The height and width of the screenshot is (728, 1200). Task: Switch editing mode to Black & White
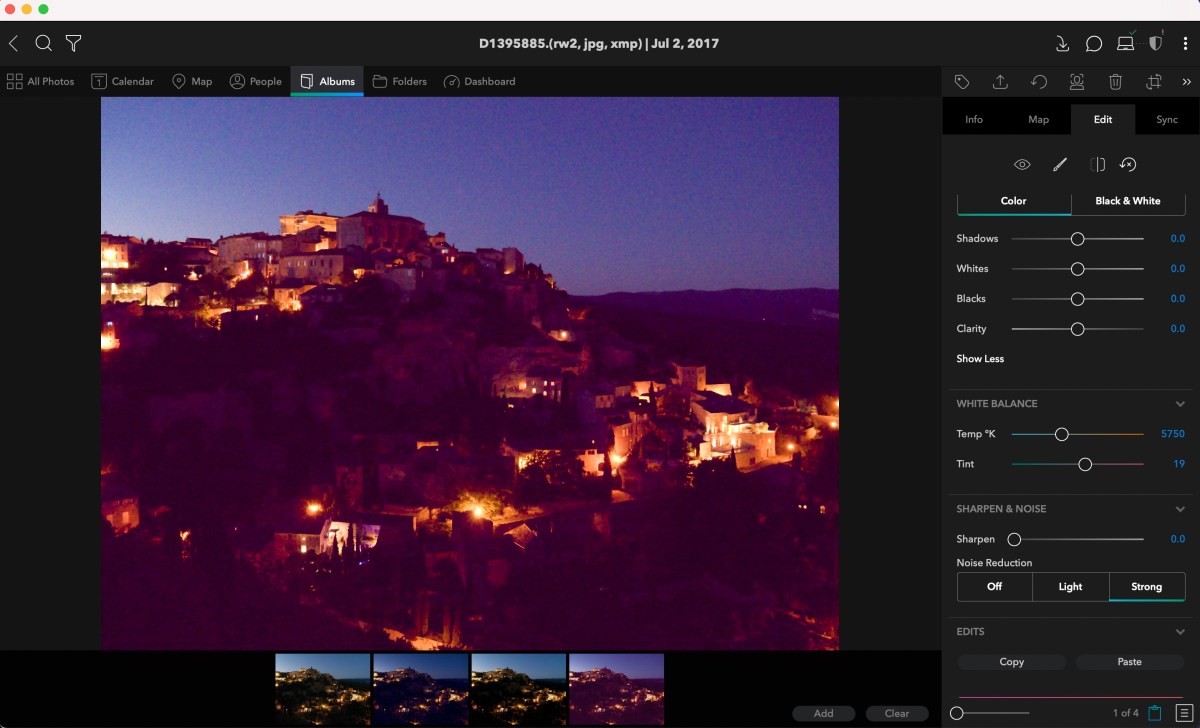1128,201
